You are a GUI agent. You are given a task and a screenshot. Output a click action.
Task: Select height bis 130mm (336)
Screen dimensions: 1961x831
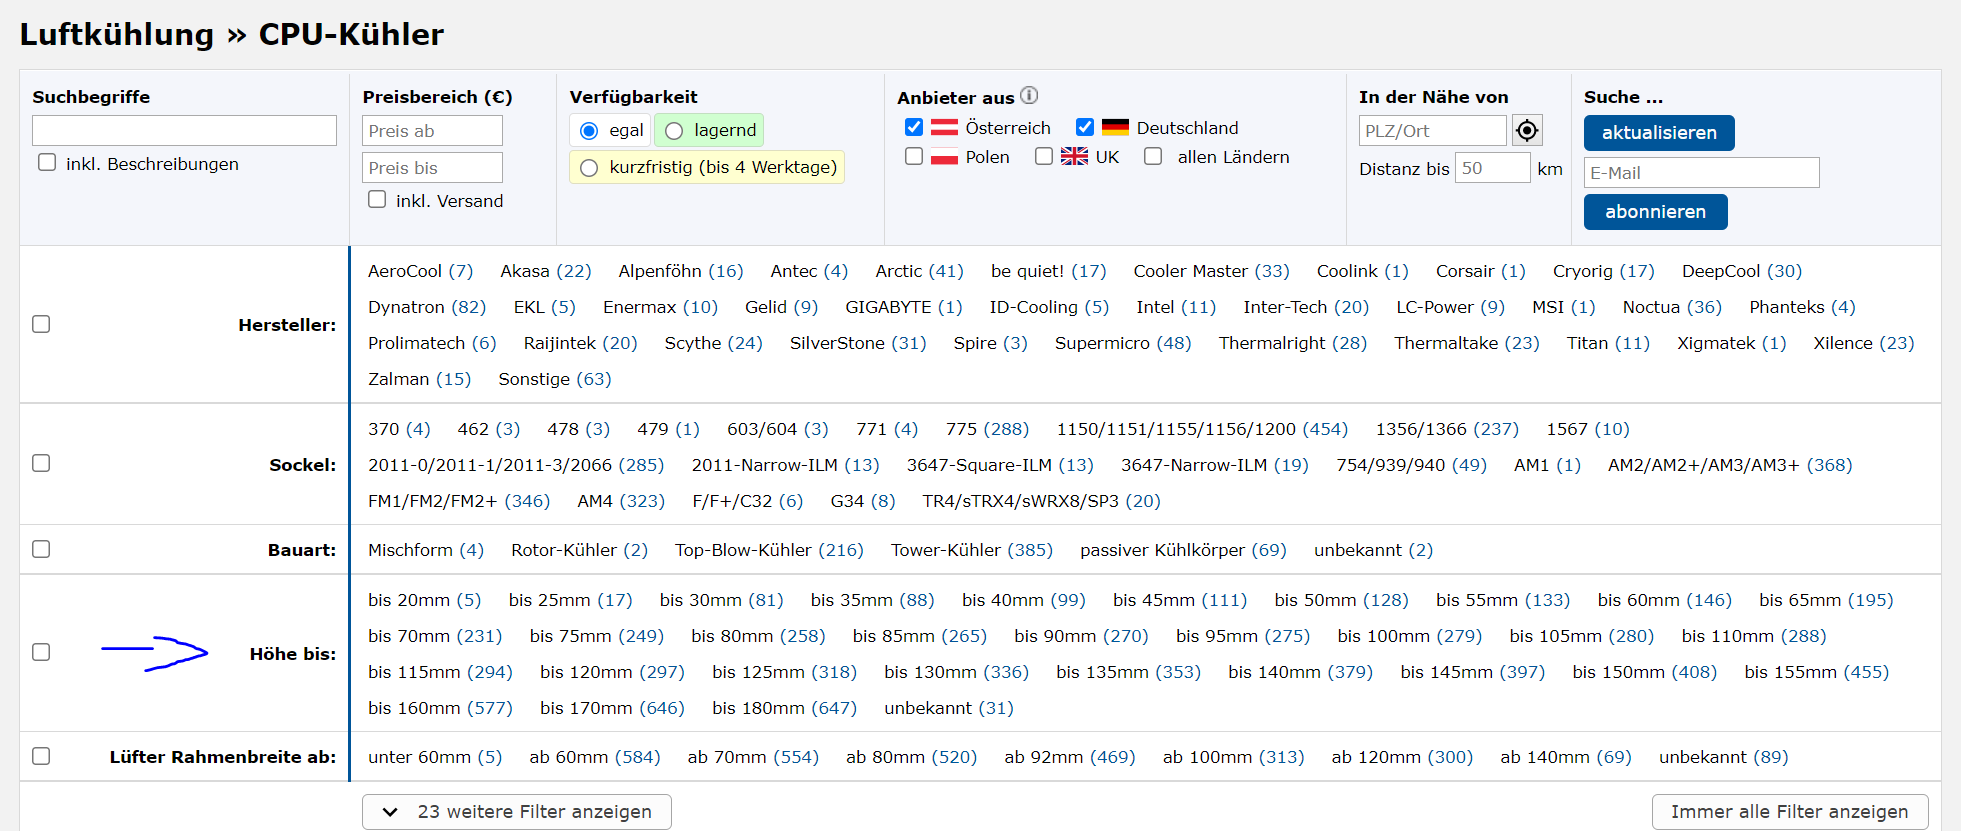coord(956,672)
